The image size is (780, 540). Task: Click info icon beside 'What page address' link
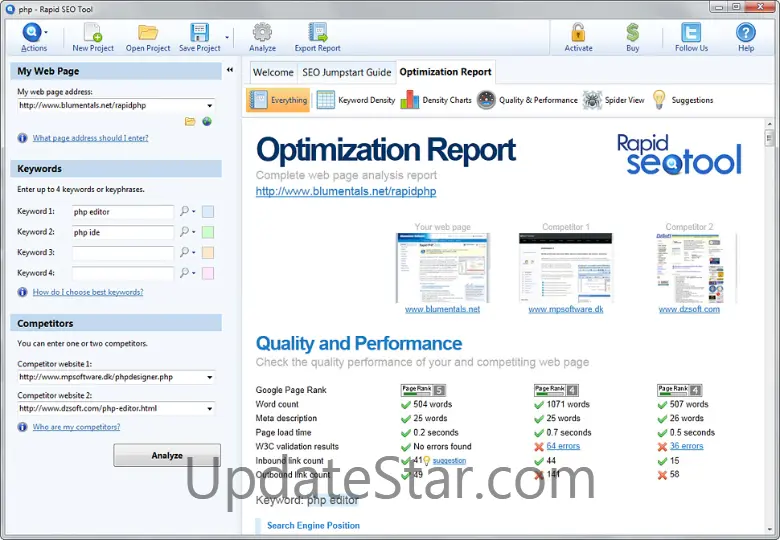click(x=22, y=138)
